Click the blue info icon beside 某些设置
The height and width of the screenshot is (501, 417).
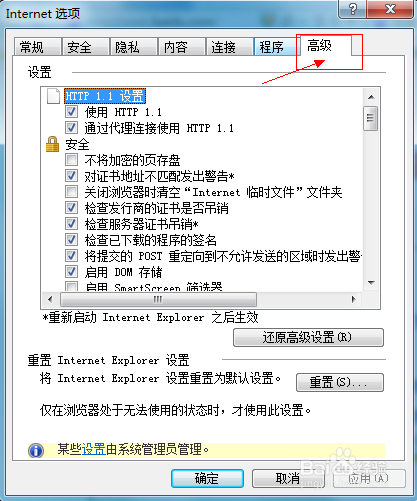pyautogui.click(x=36, y=450)
